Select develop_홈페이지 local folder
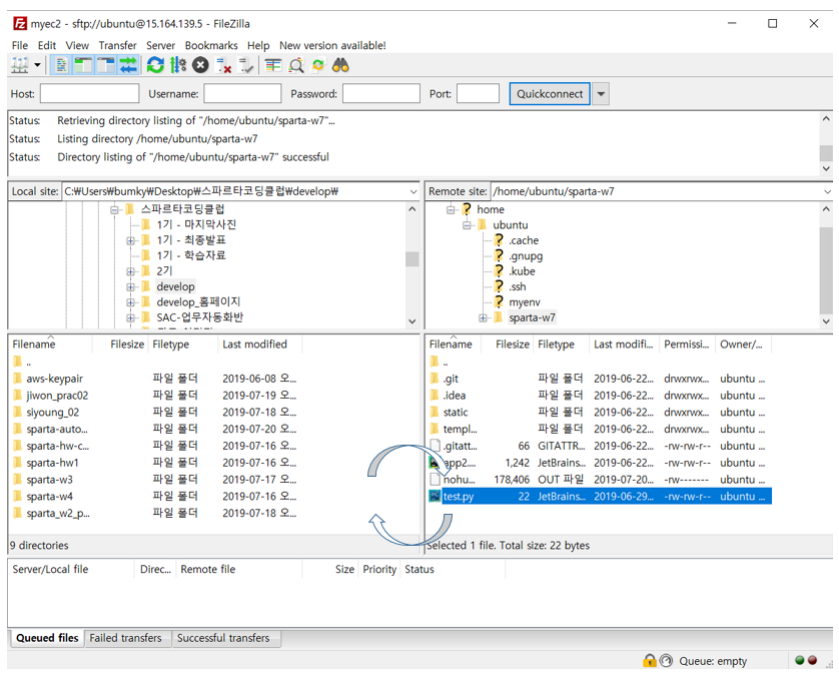 (x=198, y=302)
